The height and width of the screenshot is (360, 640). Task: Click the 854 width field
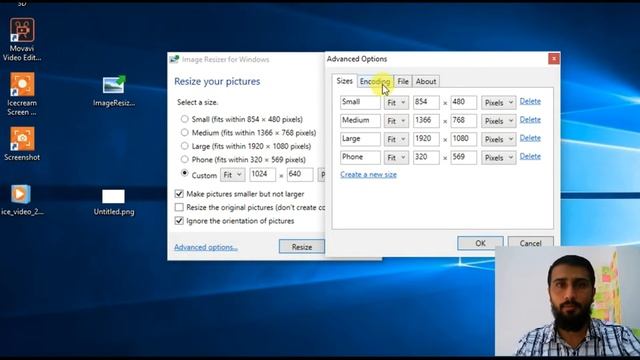point(426,102)
